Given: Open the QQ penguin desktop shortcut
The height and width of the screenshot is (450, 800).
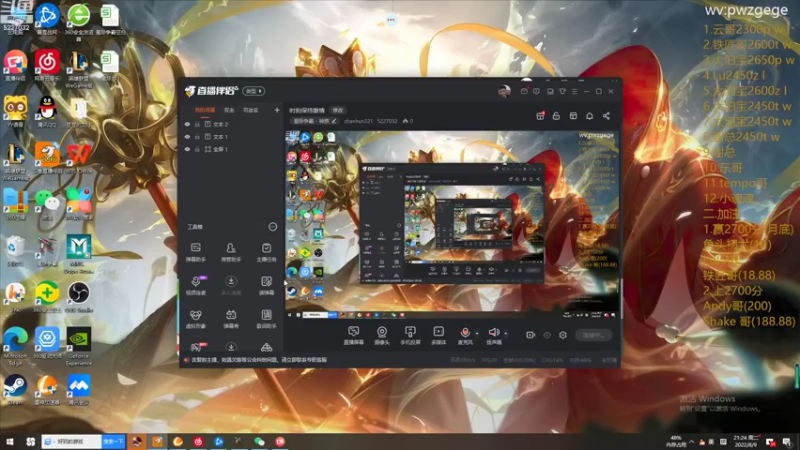Looking at the screenshot, I should click(47, 111).
